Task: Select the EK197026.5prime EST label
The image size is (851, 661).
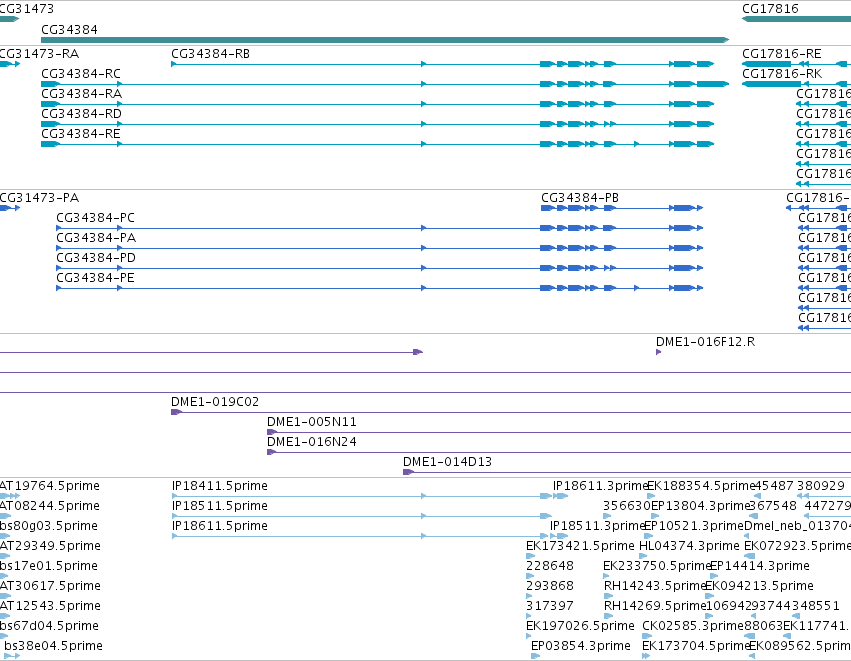Action: pyautogui.click(x=580, y=626)
